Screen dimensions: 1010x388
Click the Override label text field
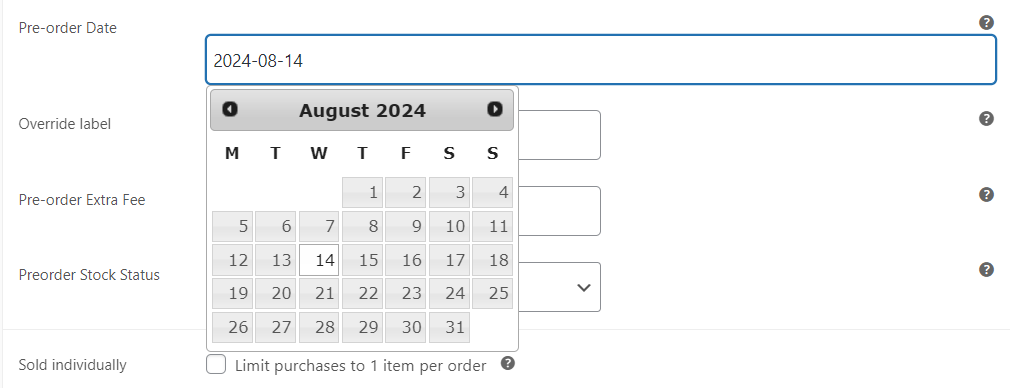coord(560,135)
